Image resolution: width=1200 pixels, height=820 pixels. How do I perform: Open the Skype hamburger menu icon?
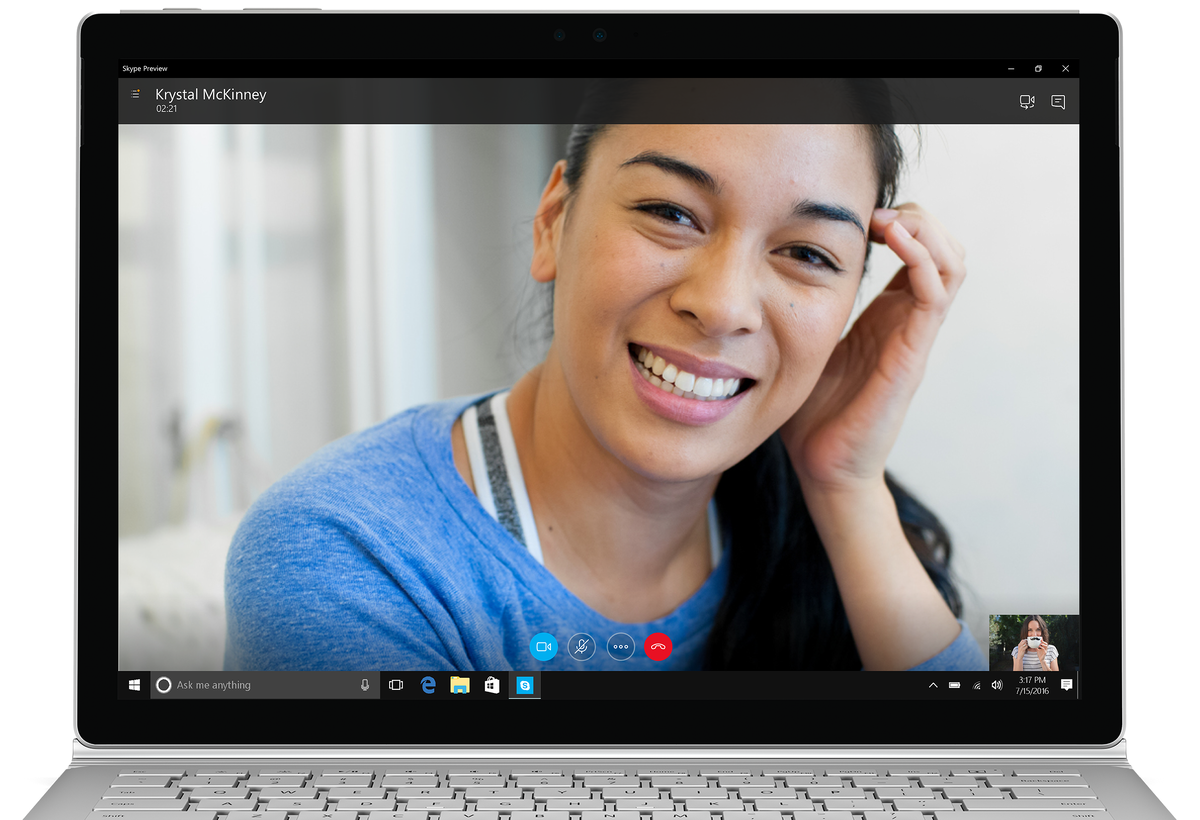(135, 94)
